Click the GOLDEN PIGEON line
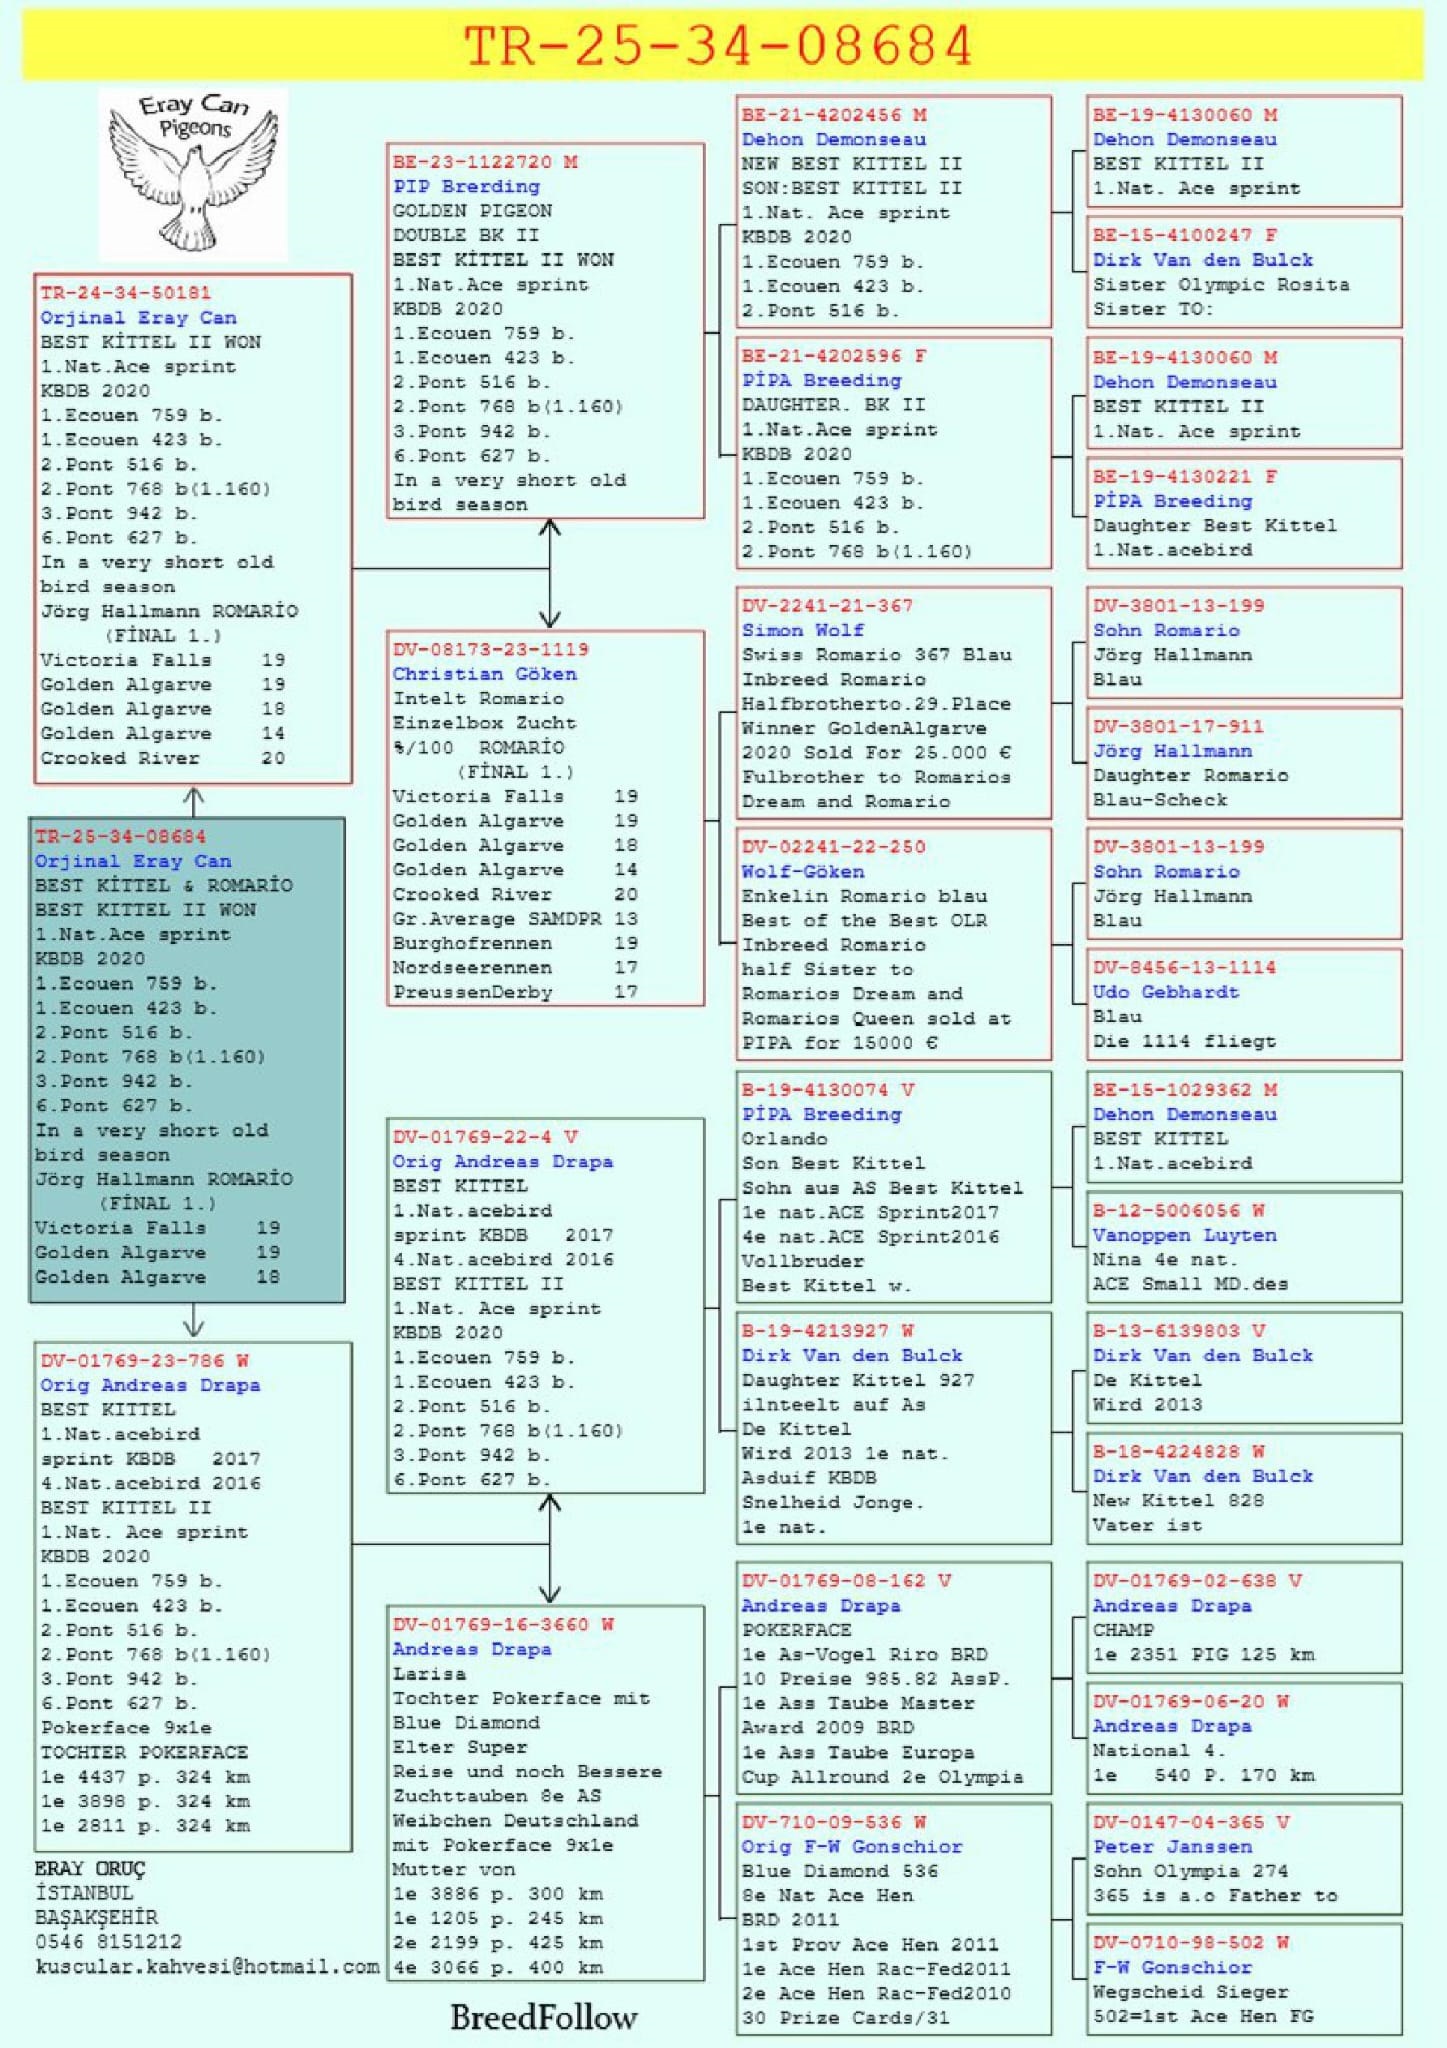The height and width of the screenshot is (2048, 1447). click(472, 211)
